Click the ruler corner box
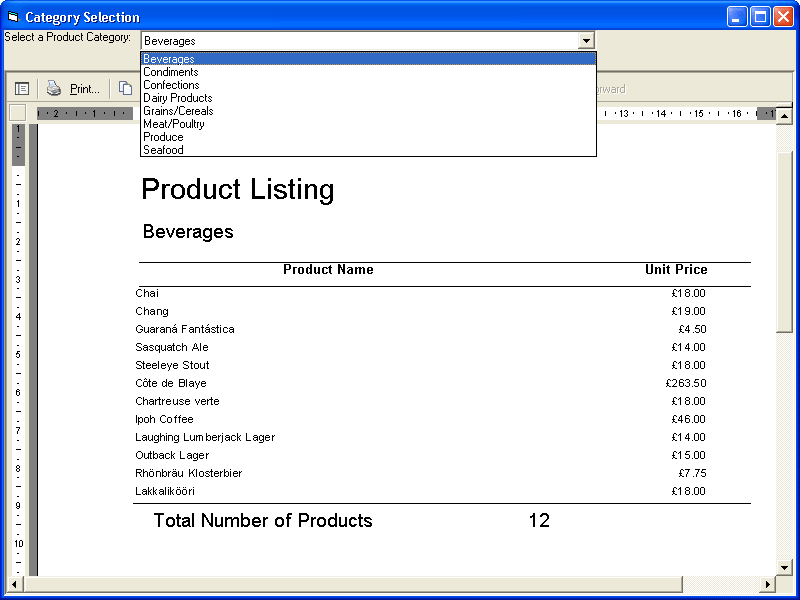This screenshot has height=600, width=800. click(18, 113)
